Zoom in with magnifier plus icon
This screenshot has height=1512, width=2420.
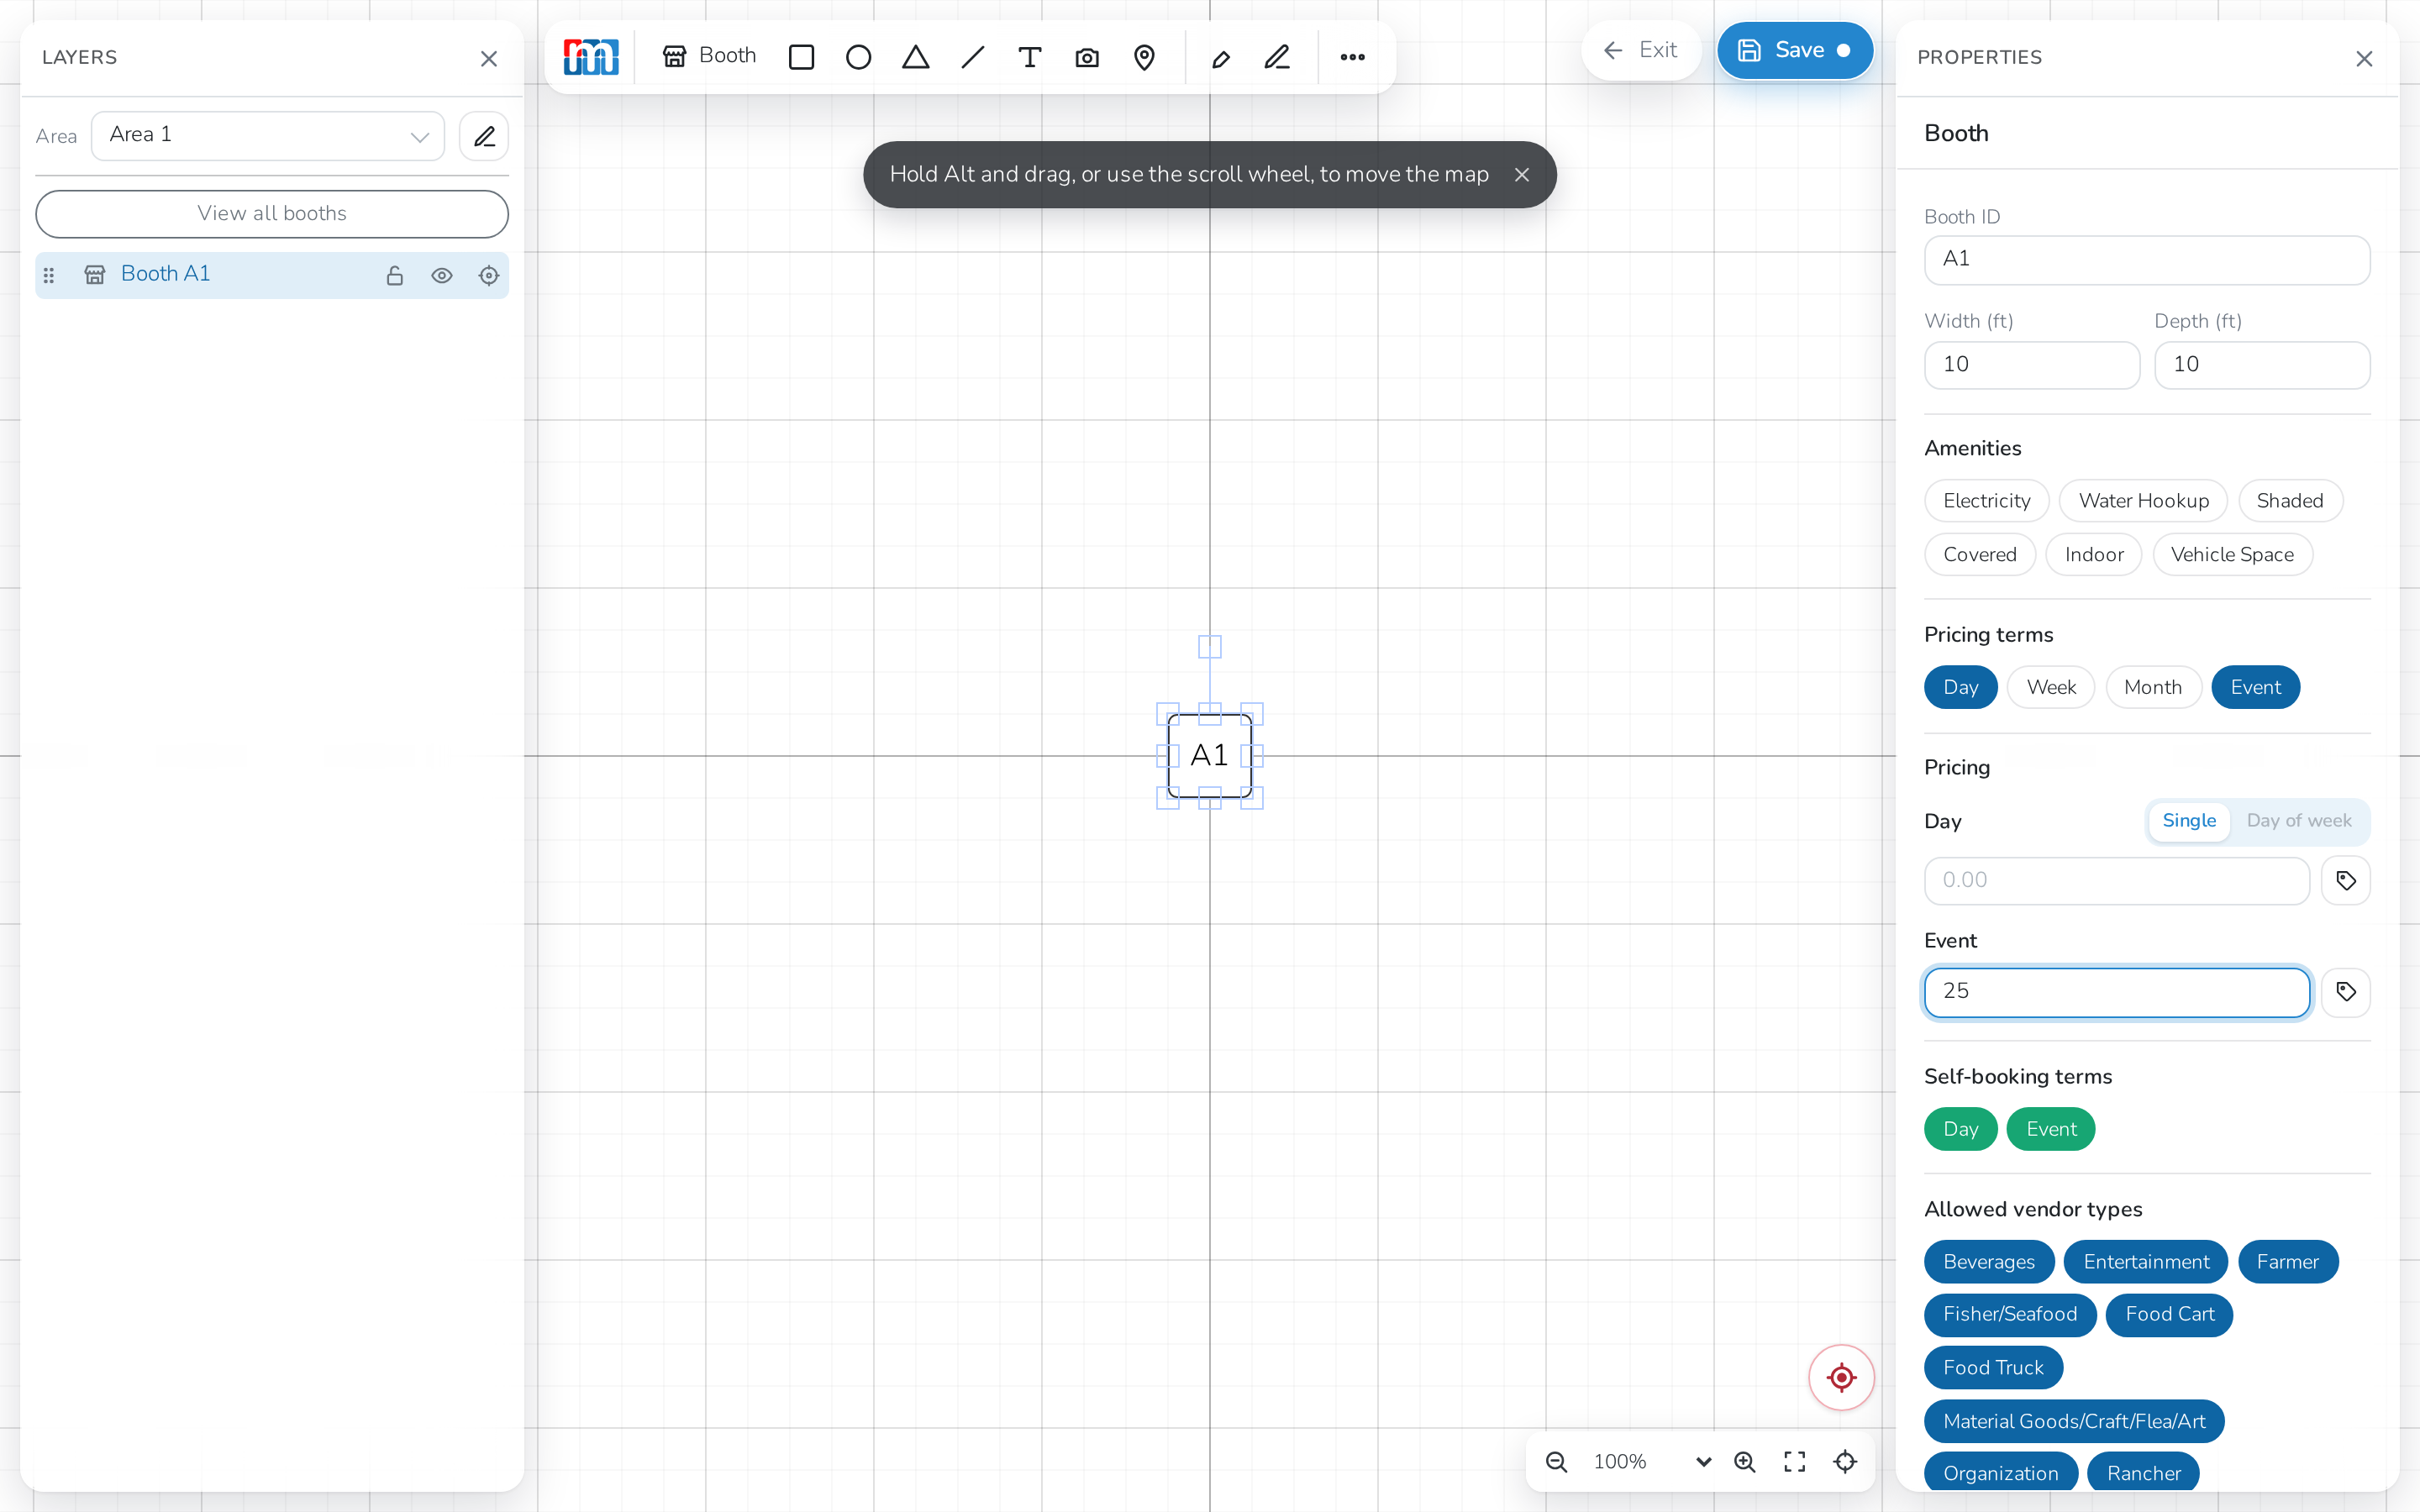click(1745, 1462)
